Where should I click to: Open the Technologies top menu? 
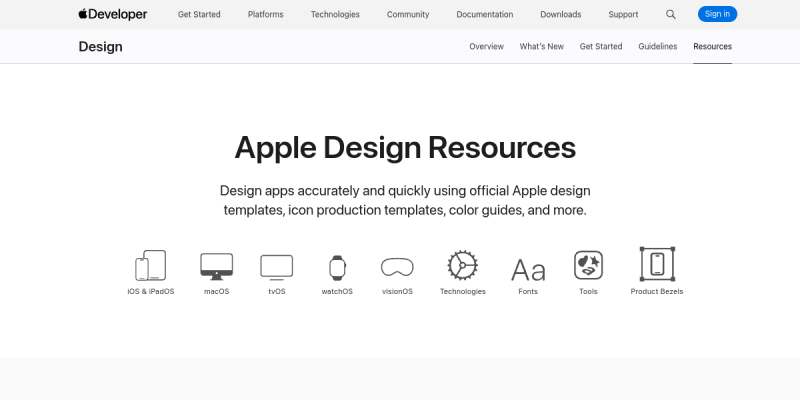click(x=335, y=14)
